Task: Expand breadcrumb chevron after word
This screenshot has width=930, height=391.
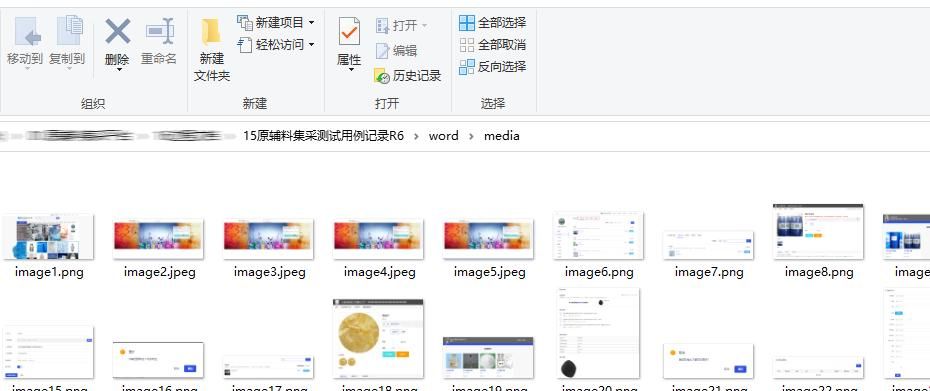Action: click(472, 136)
